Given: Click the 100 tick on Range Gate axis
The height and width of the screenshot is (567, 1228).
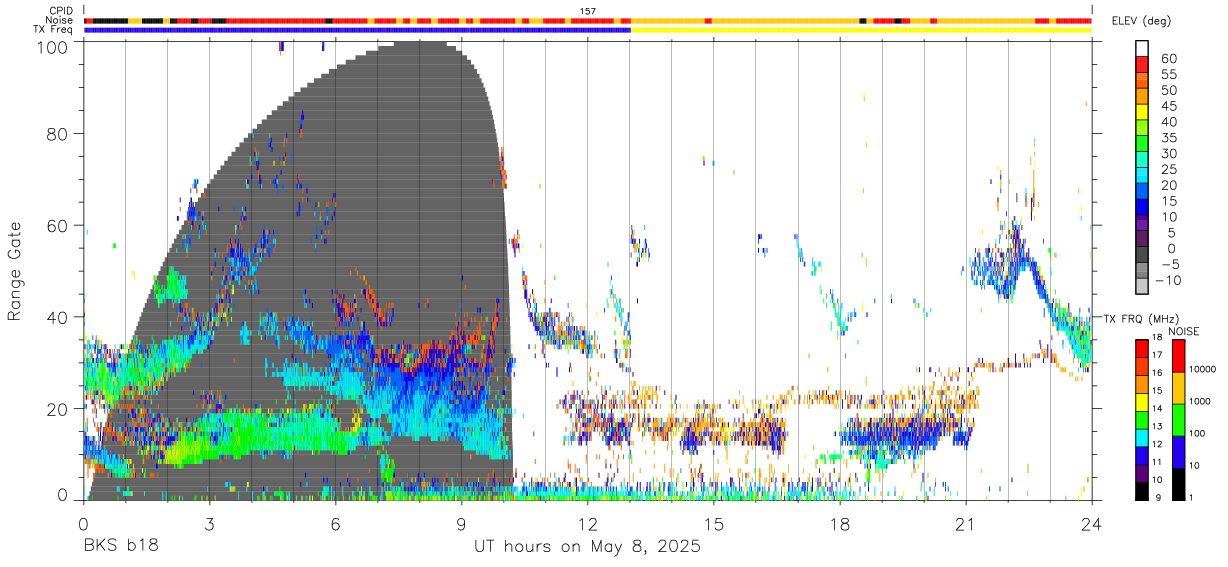Looking at the screenshot, I should pyautogui.click(x=54, y=46).
